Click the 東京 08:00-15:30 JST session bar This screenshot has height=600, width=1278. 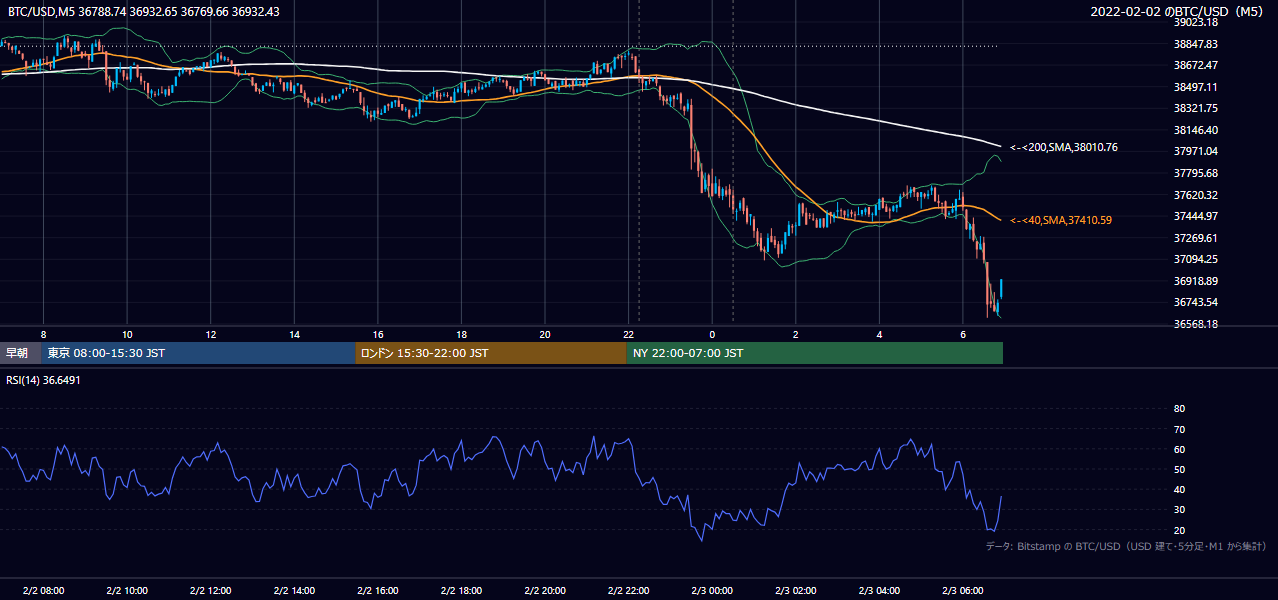click(x=198, y=353)
